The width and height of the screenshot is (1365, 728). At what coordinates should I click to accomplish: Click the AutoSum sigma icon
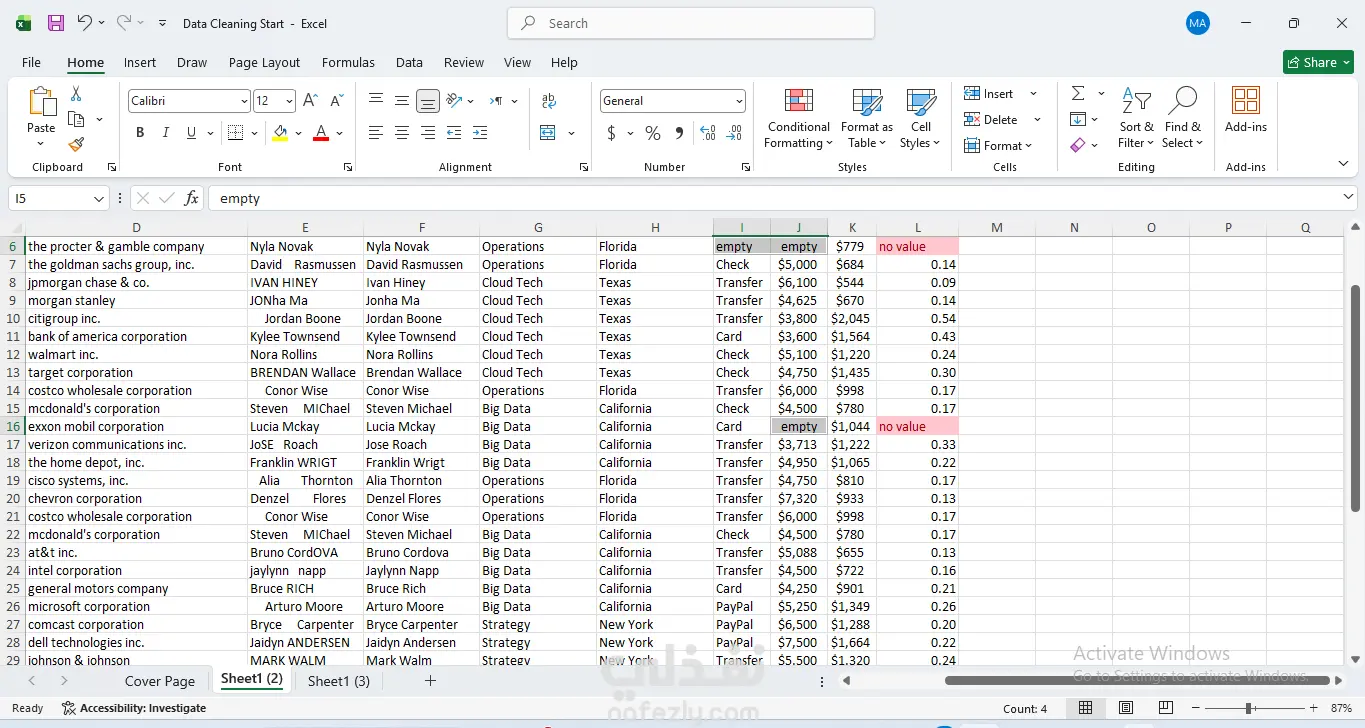[1078, 93]
